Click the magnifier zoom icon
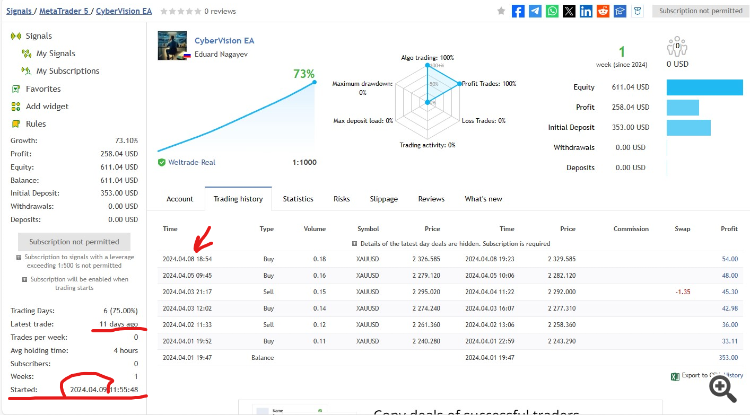The height and width of the screenshot is (415, 750). (x=722, y=389)
